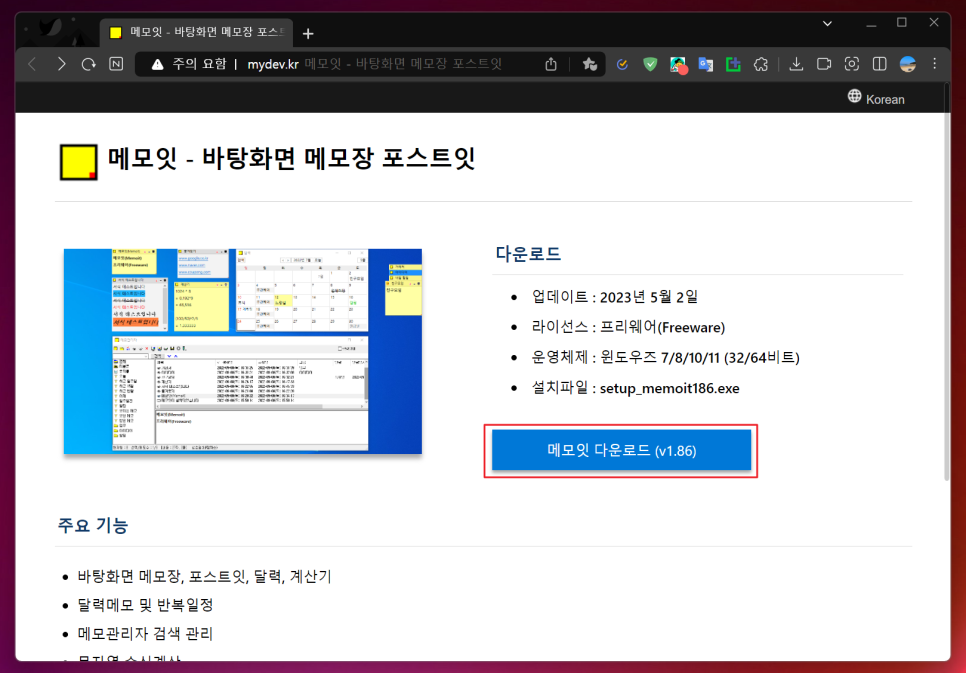This screenshot has width=966, height=673.
Task: Open the extensions puzzle menu
Action: 761,64
